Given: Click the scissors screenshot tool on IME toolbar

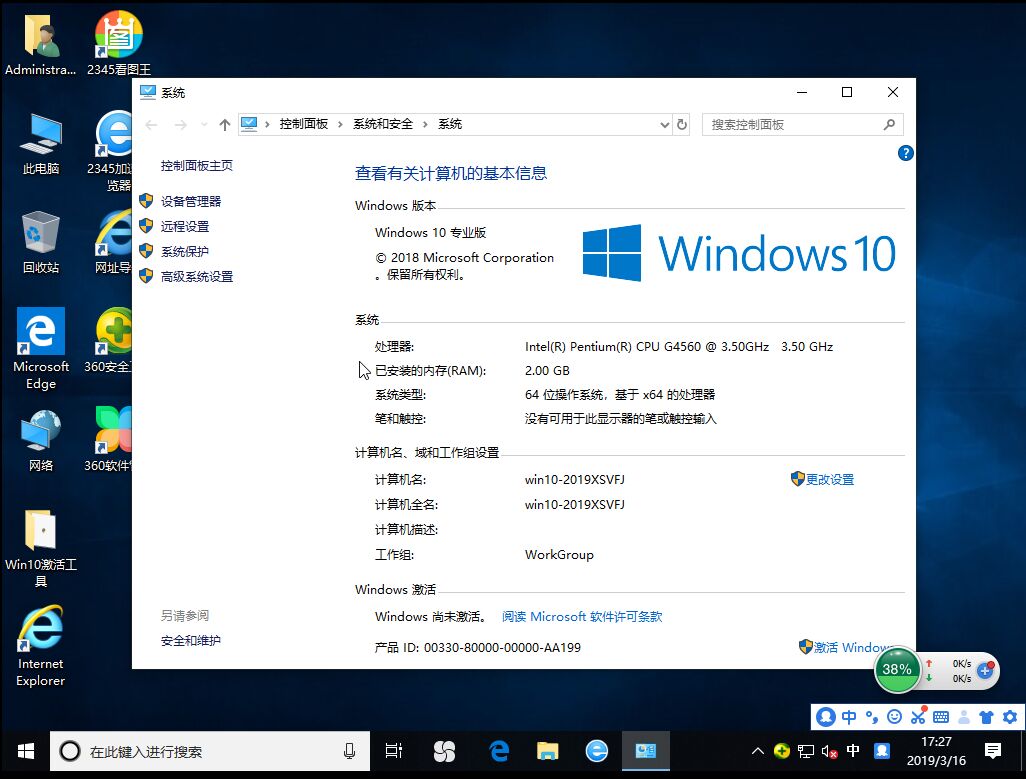Looking at the screenshot, I should tap(919, 716).
